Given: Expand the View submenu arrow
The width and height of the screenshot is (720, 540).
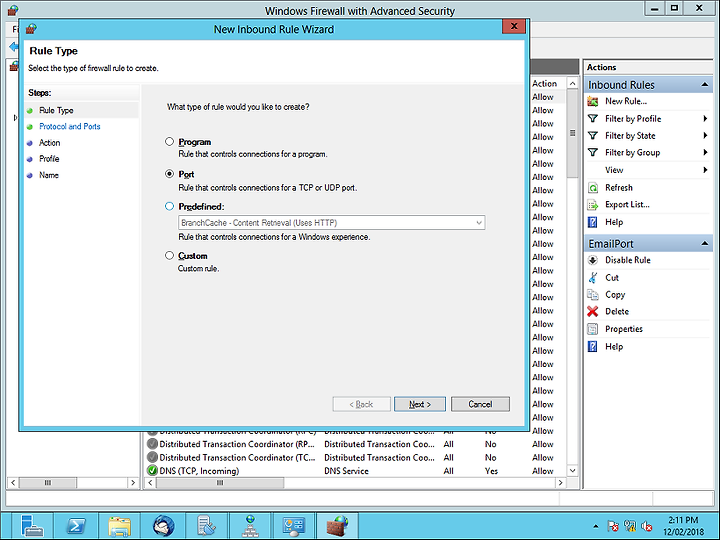Looking at the screenshot, I should click(705, 170).
